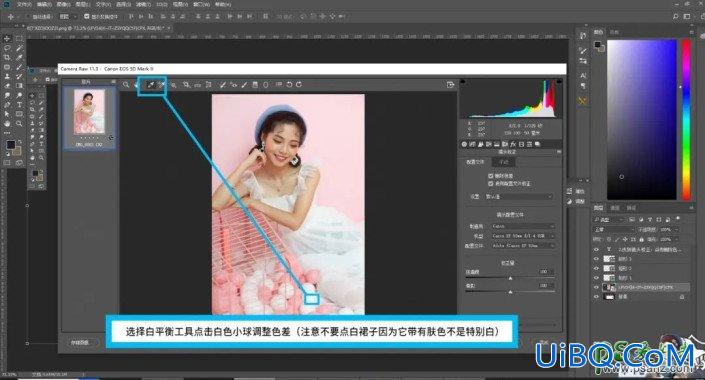Image resolution: width=705 pixels, height=380 pixels.
Task: Select the Adjustment Brush tool
Action: tap(245, 85)
